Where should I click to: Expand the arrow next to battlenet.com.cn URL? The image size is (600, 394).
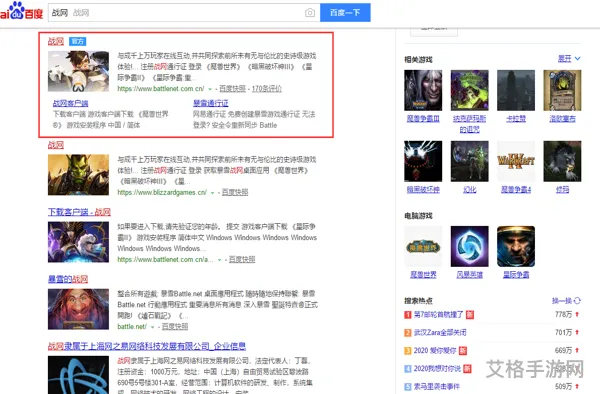(x=210, y=89)
